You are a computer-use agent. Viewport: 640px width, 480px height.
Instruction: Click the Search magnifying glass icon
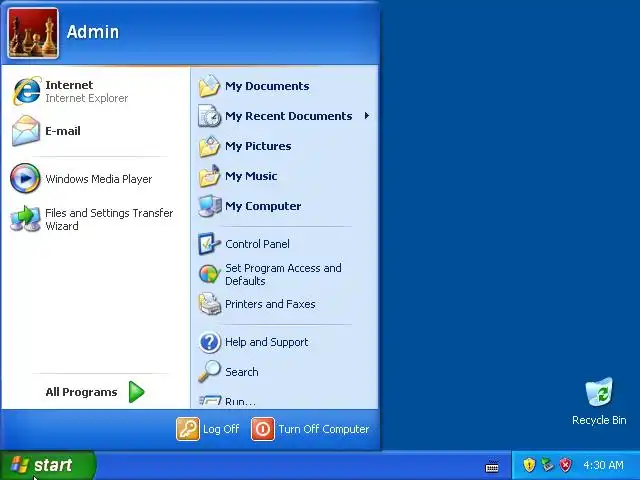point(209,371)
